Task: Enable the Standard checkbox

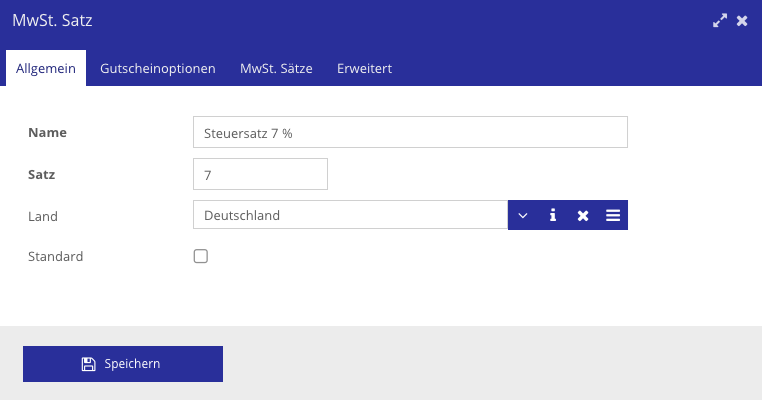Action: tap(201, 256)
